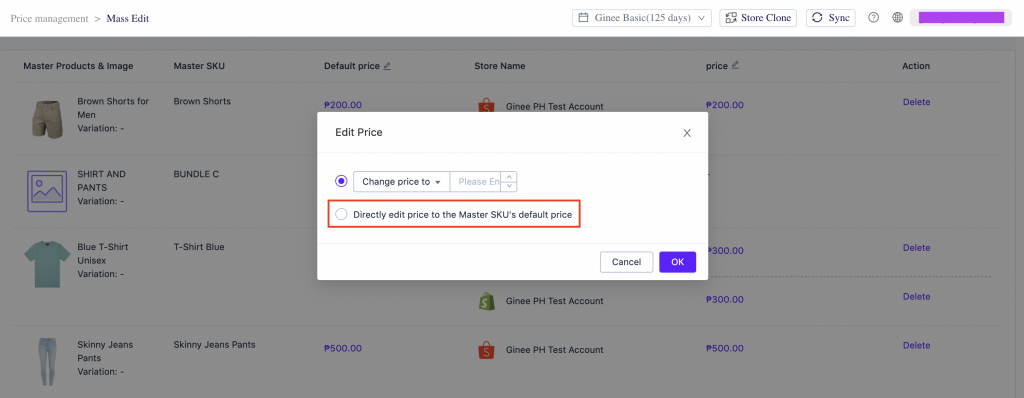Click Cancel in the Edit Price dialog

point(626,262)
